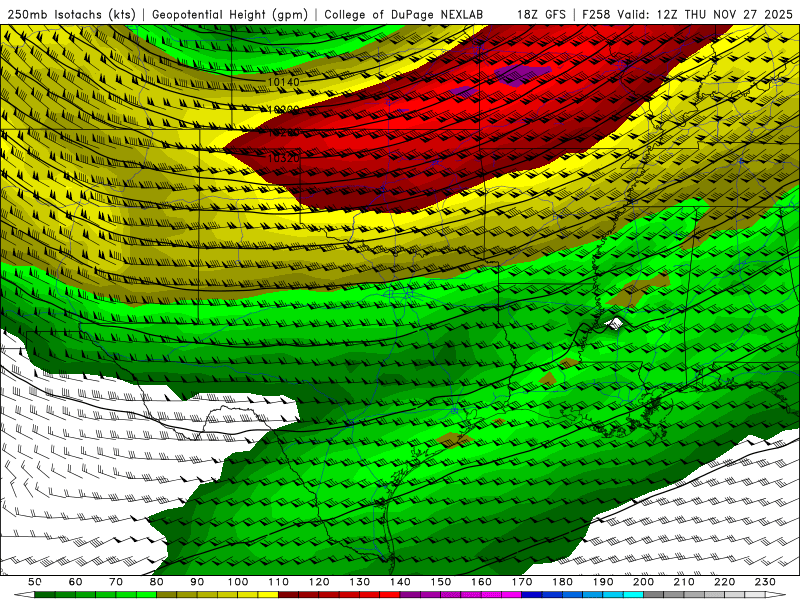Select the "Geopotential Height (gpm)" header label
The width and height of the screenshot is (800, 600).
[x=230, y=14]
